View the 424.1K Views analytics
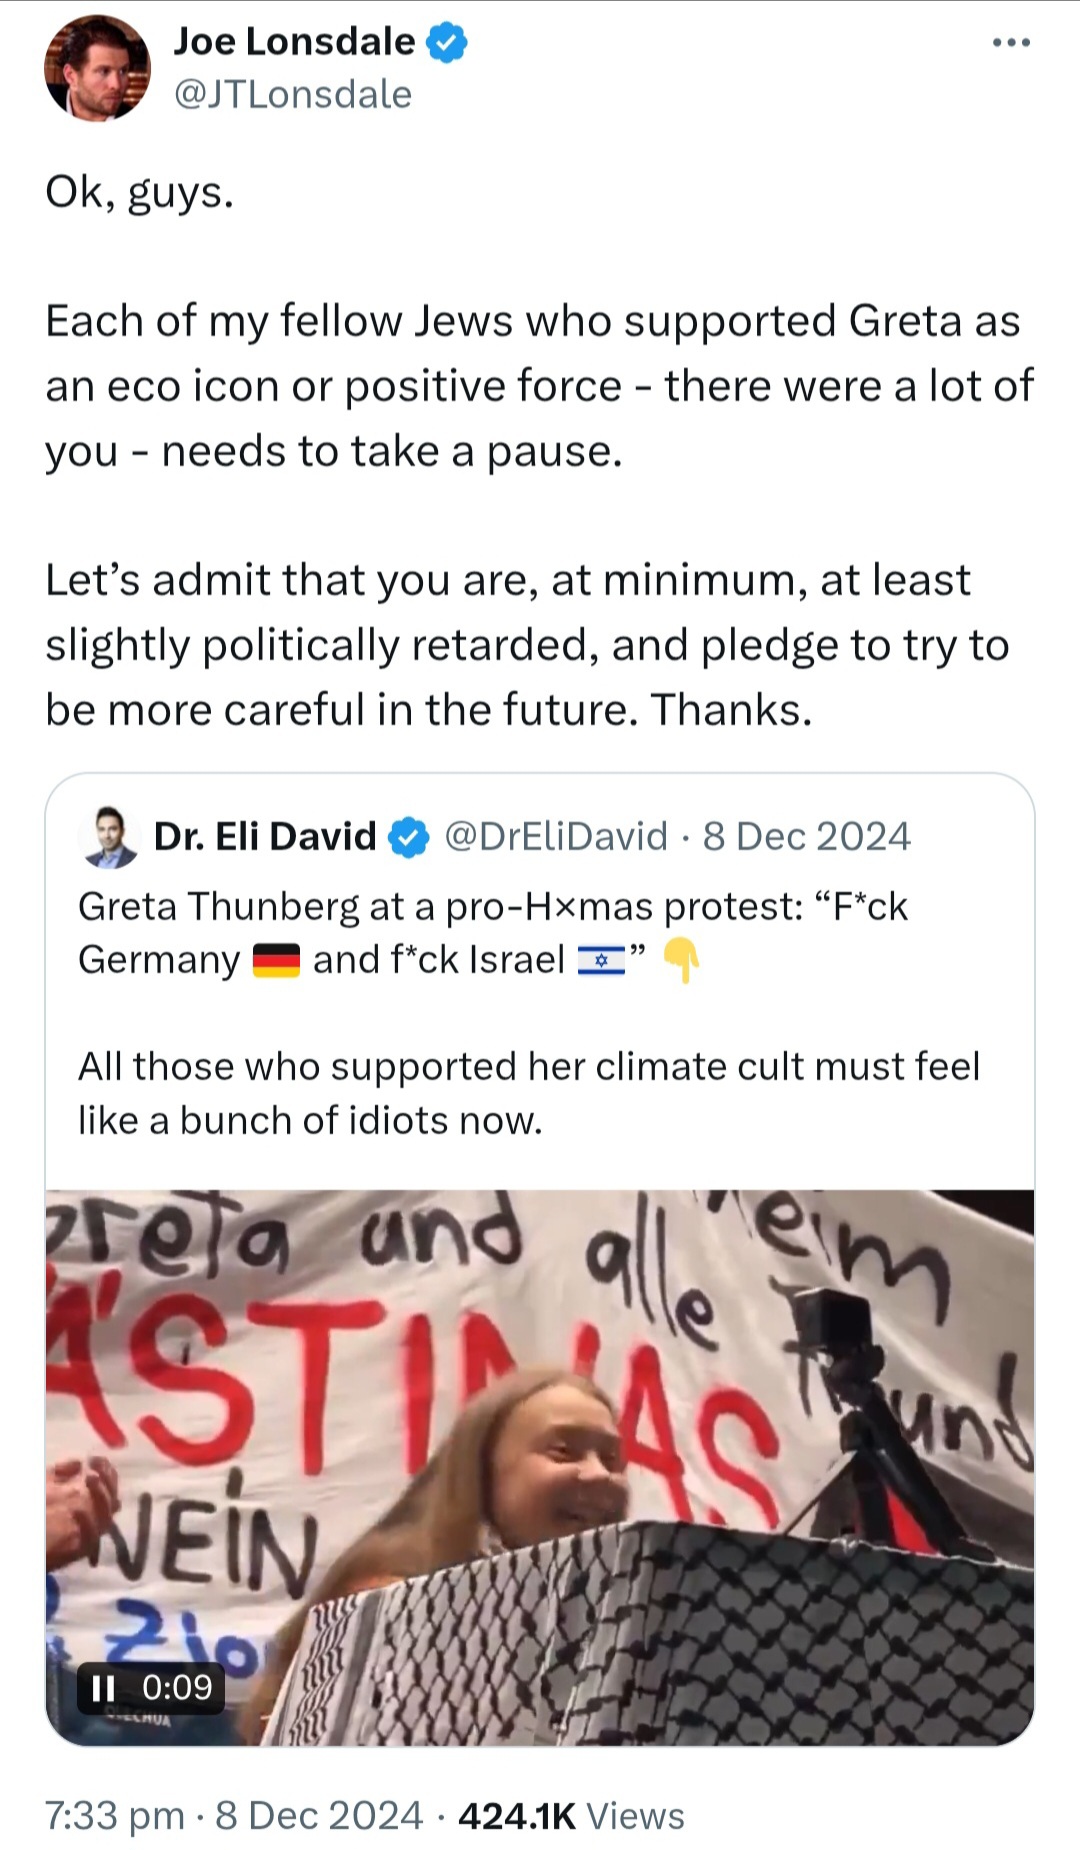 coord(571,1816)
